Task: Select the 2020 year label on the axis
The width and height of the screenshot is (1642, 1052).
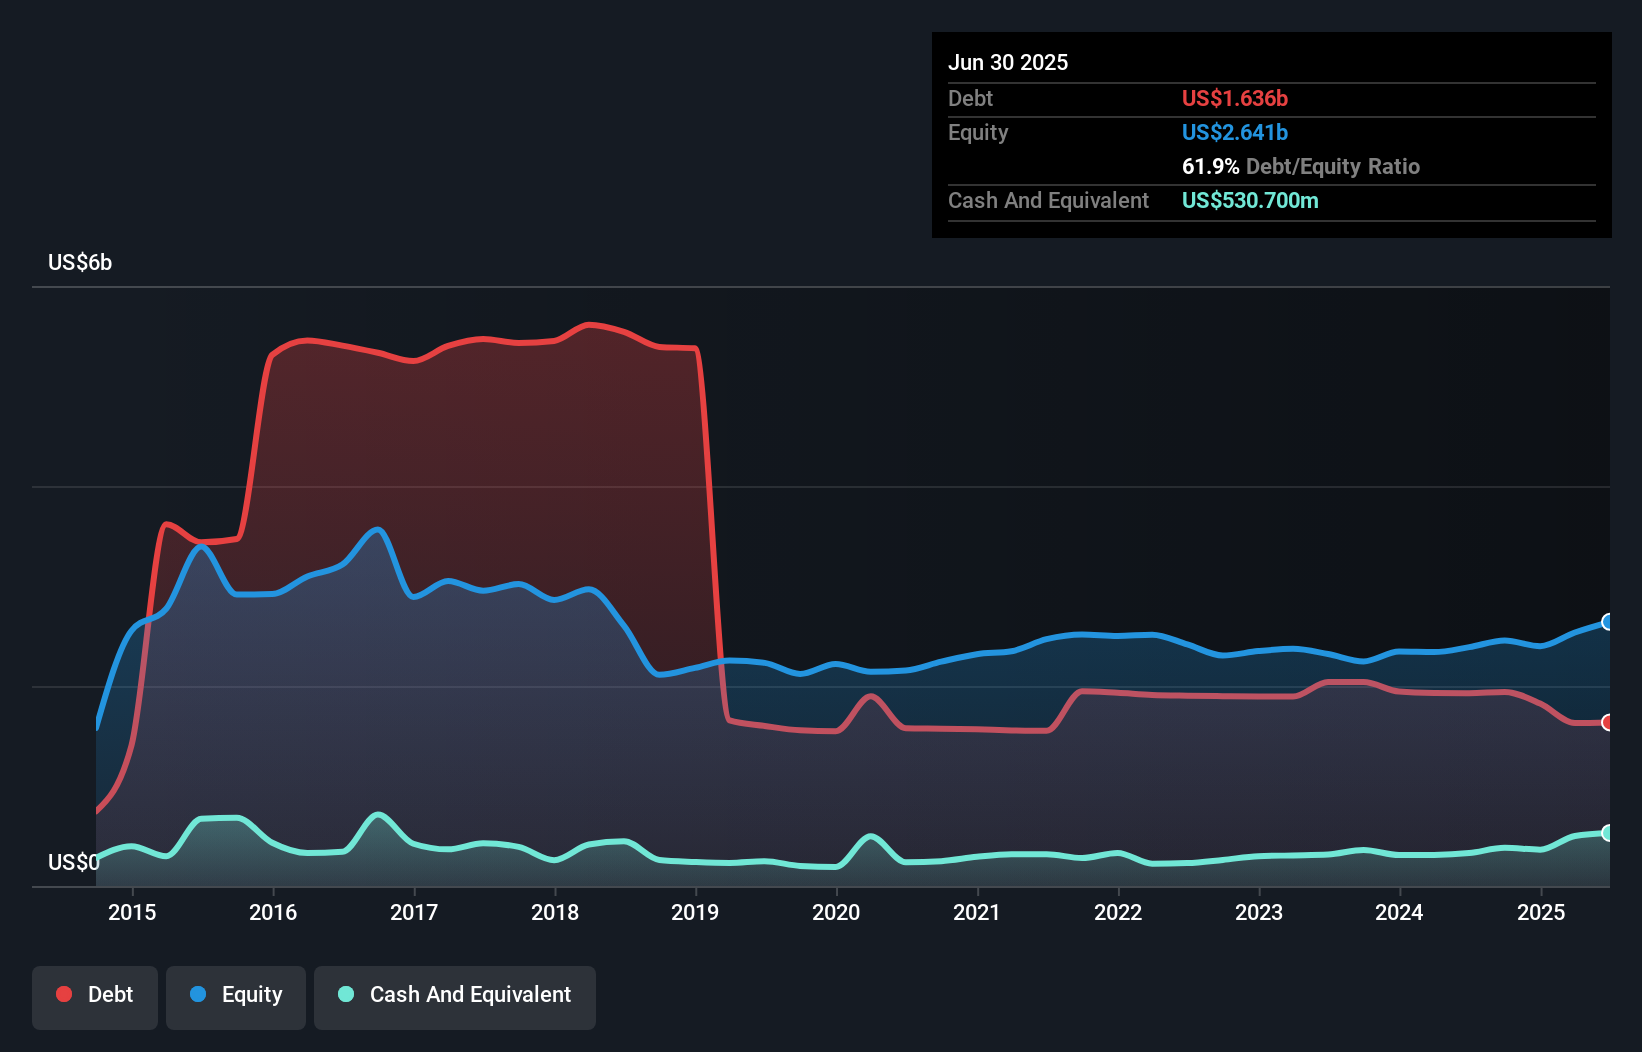Action: pyautogui.click(x=836, y=912)
